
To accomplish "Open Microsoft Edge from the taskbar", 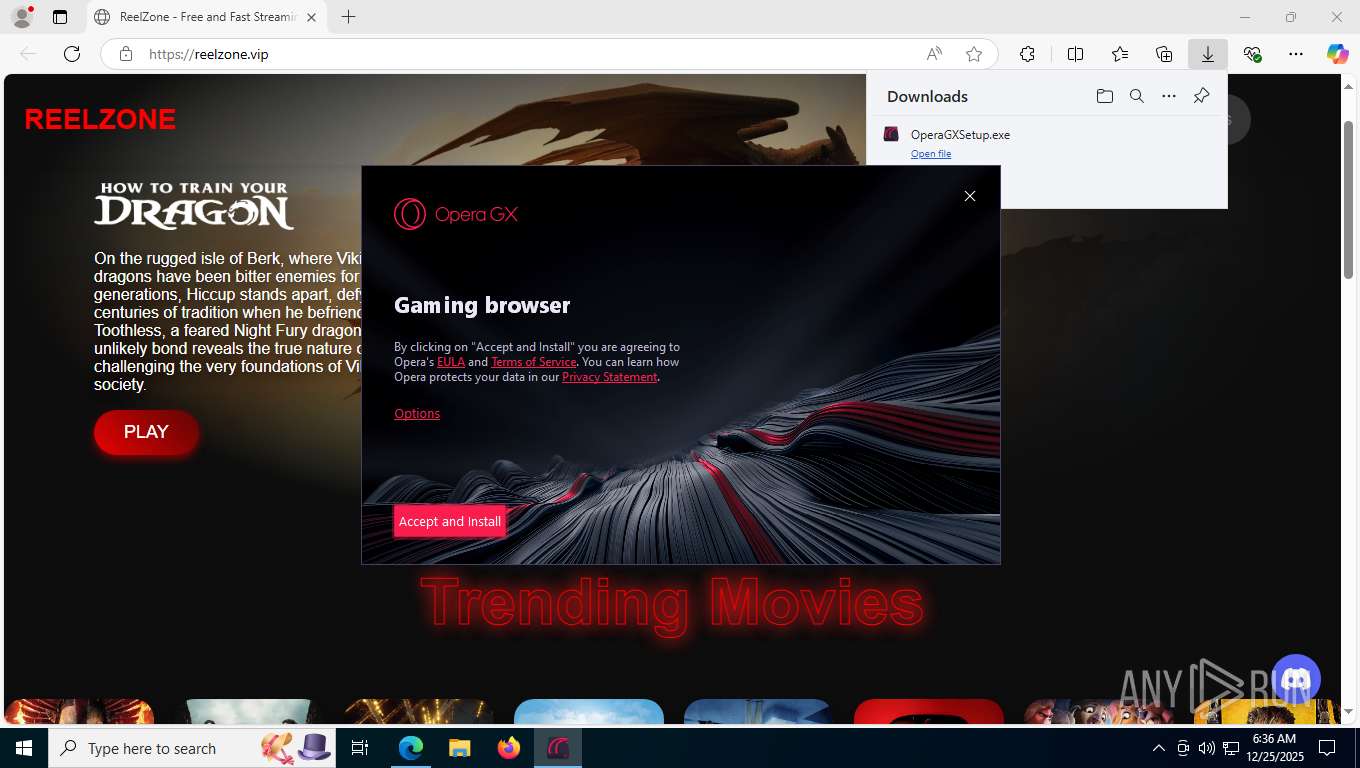I will coord(411,748).
